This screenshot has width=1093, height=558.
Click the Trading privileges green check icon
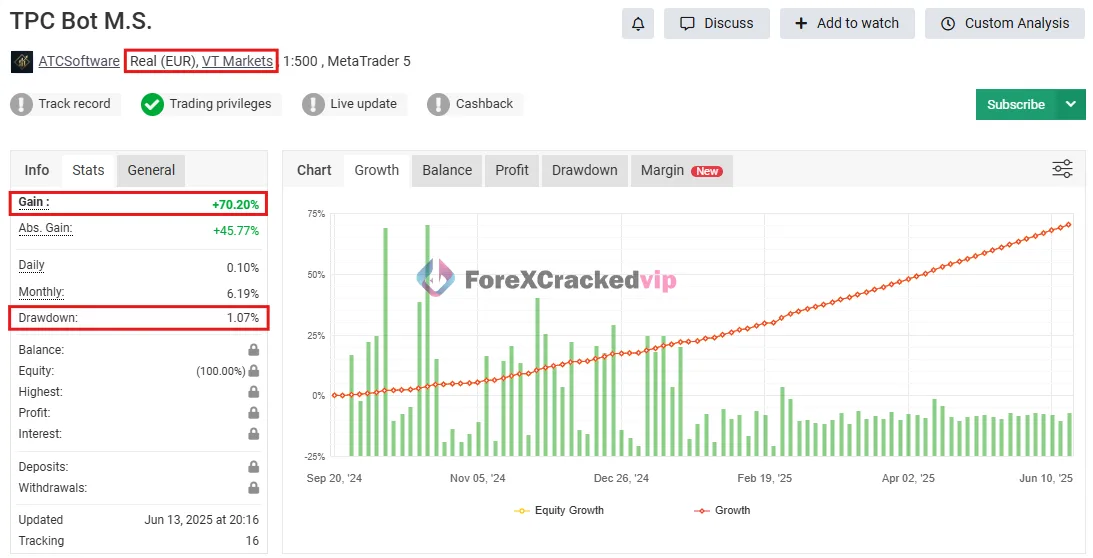[x=152, y=105]
